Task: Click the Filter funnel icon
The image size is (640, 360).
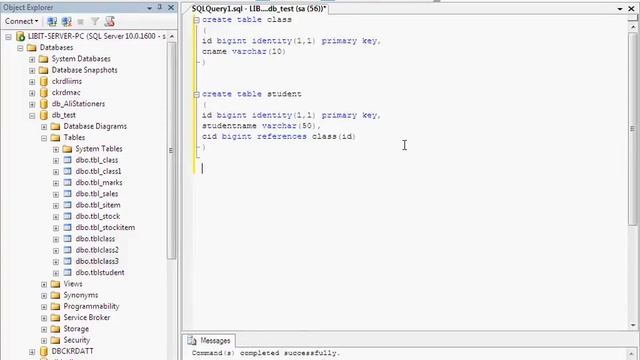Action: [95, 21]
